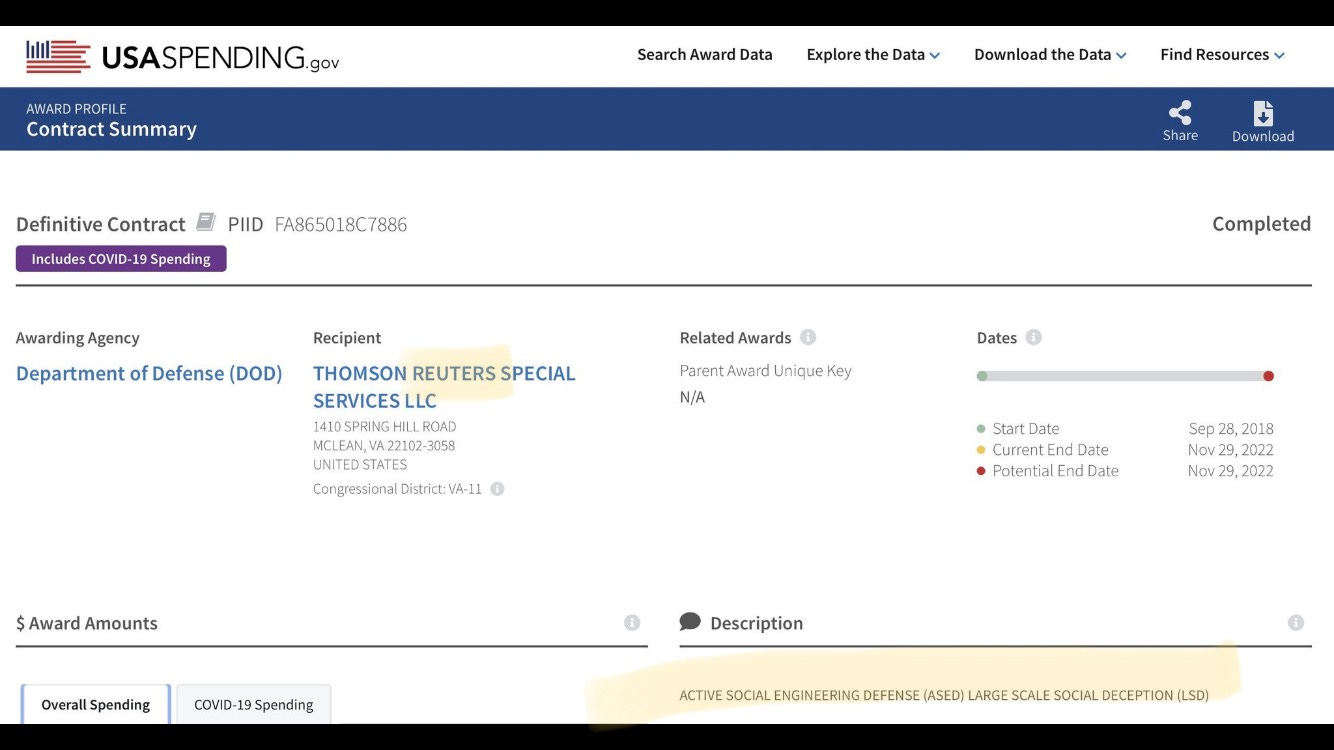Screen dimensions: 1334x750
Task: Click the address line 1410 SPRING HILL ROAD
Action: click(385, 426)
